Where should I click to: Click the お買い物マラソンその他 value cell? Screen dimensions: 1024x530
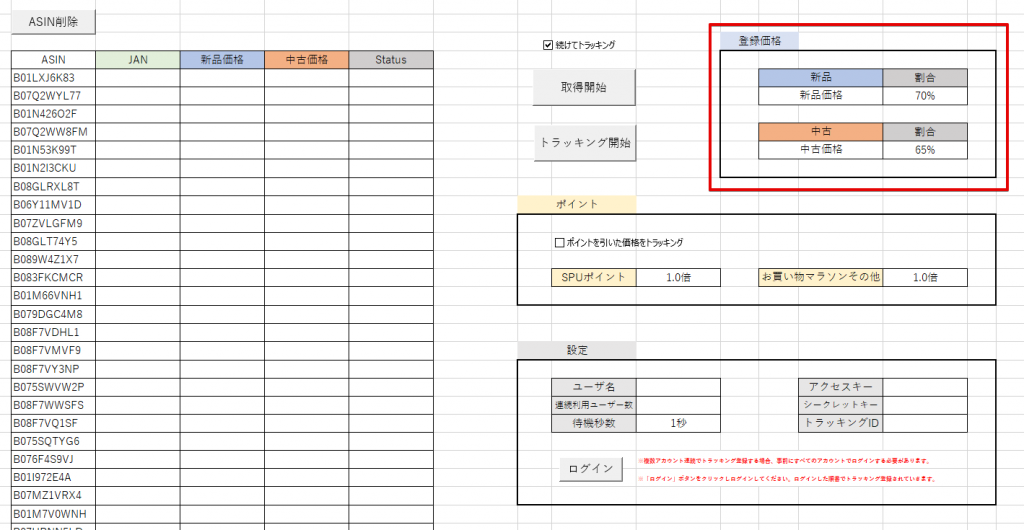[924, 277]
